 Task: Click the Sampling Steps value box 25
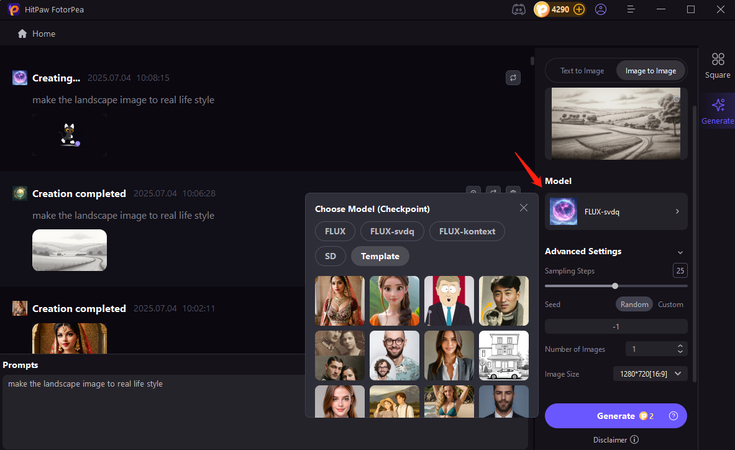680,270
